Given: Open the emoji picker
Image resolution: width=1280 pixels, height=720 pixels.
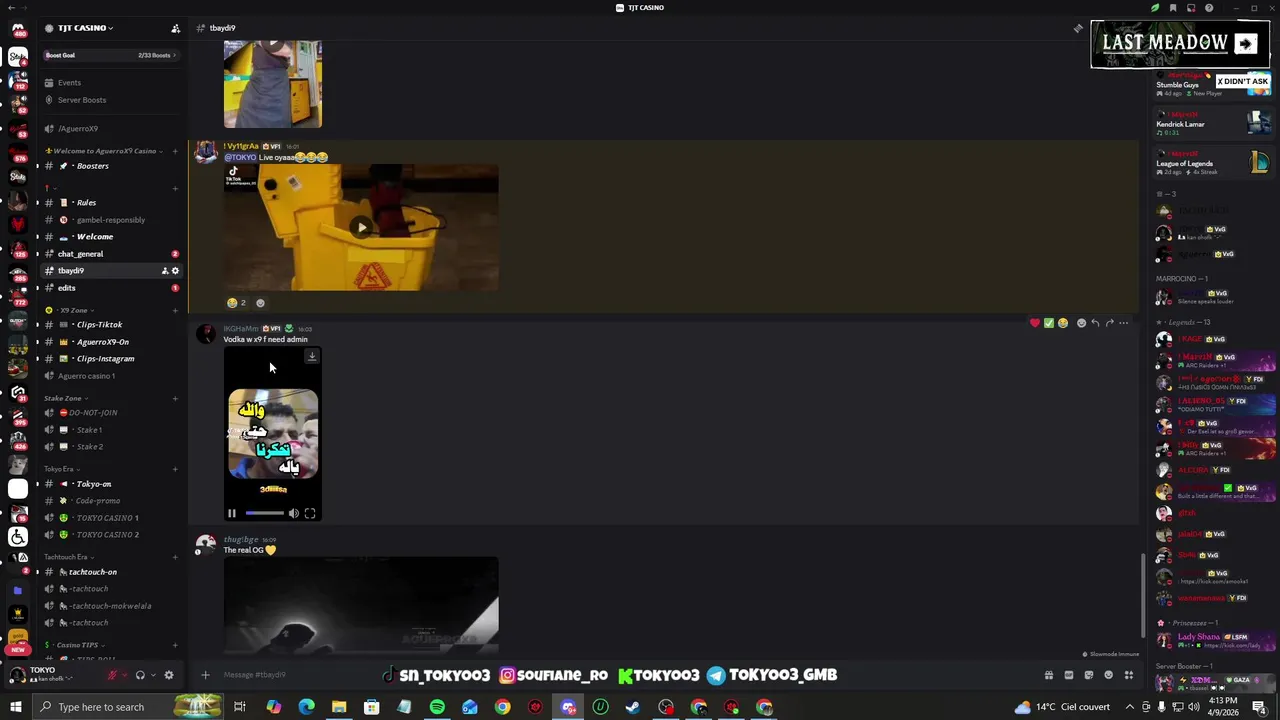Looking at the screenshot, I should [x=1108, y=675].
